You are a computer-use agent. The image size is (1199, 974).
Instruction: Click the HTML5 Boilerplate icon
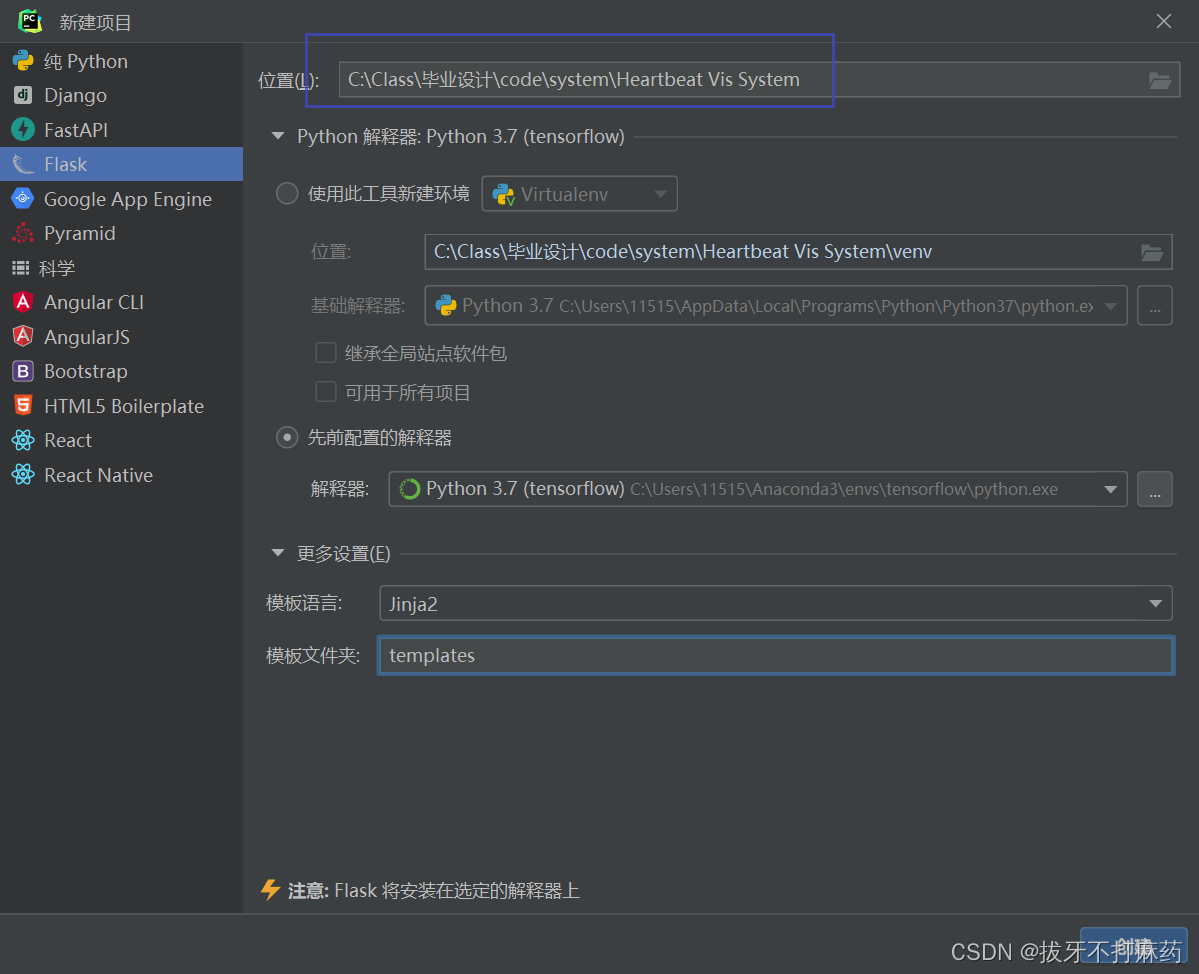[23, 405]
